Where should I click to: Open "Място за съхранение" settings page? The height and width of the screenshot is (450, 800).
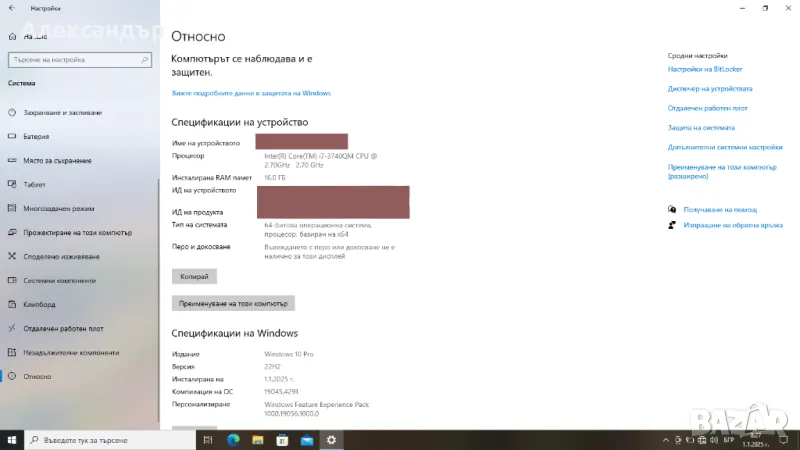tap(57, 161)
